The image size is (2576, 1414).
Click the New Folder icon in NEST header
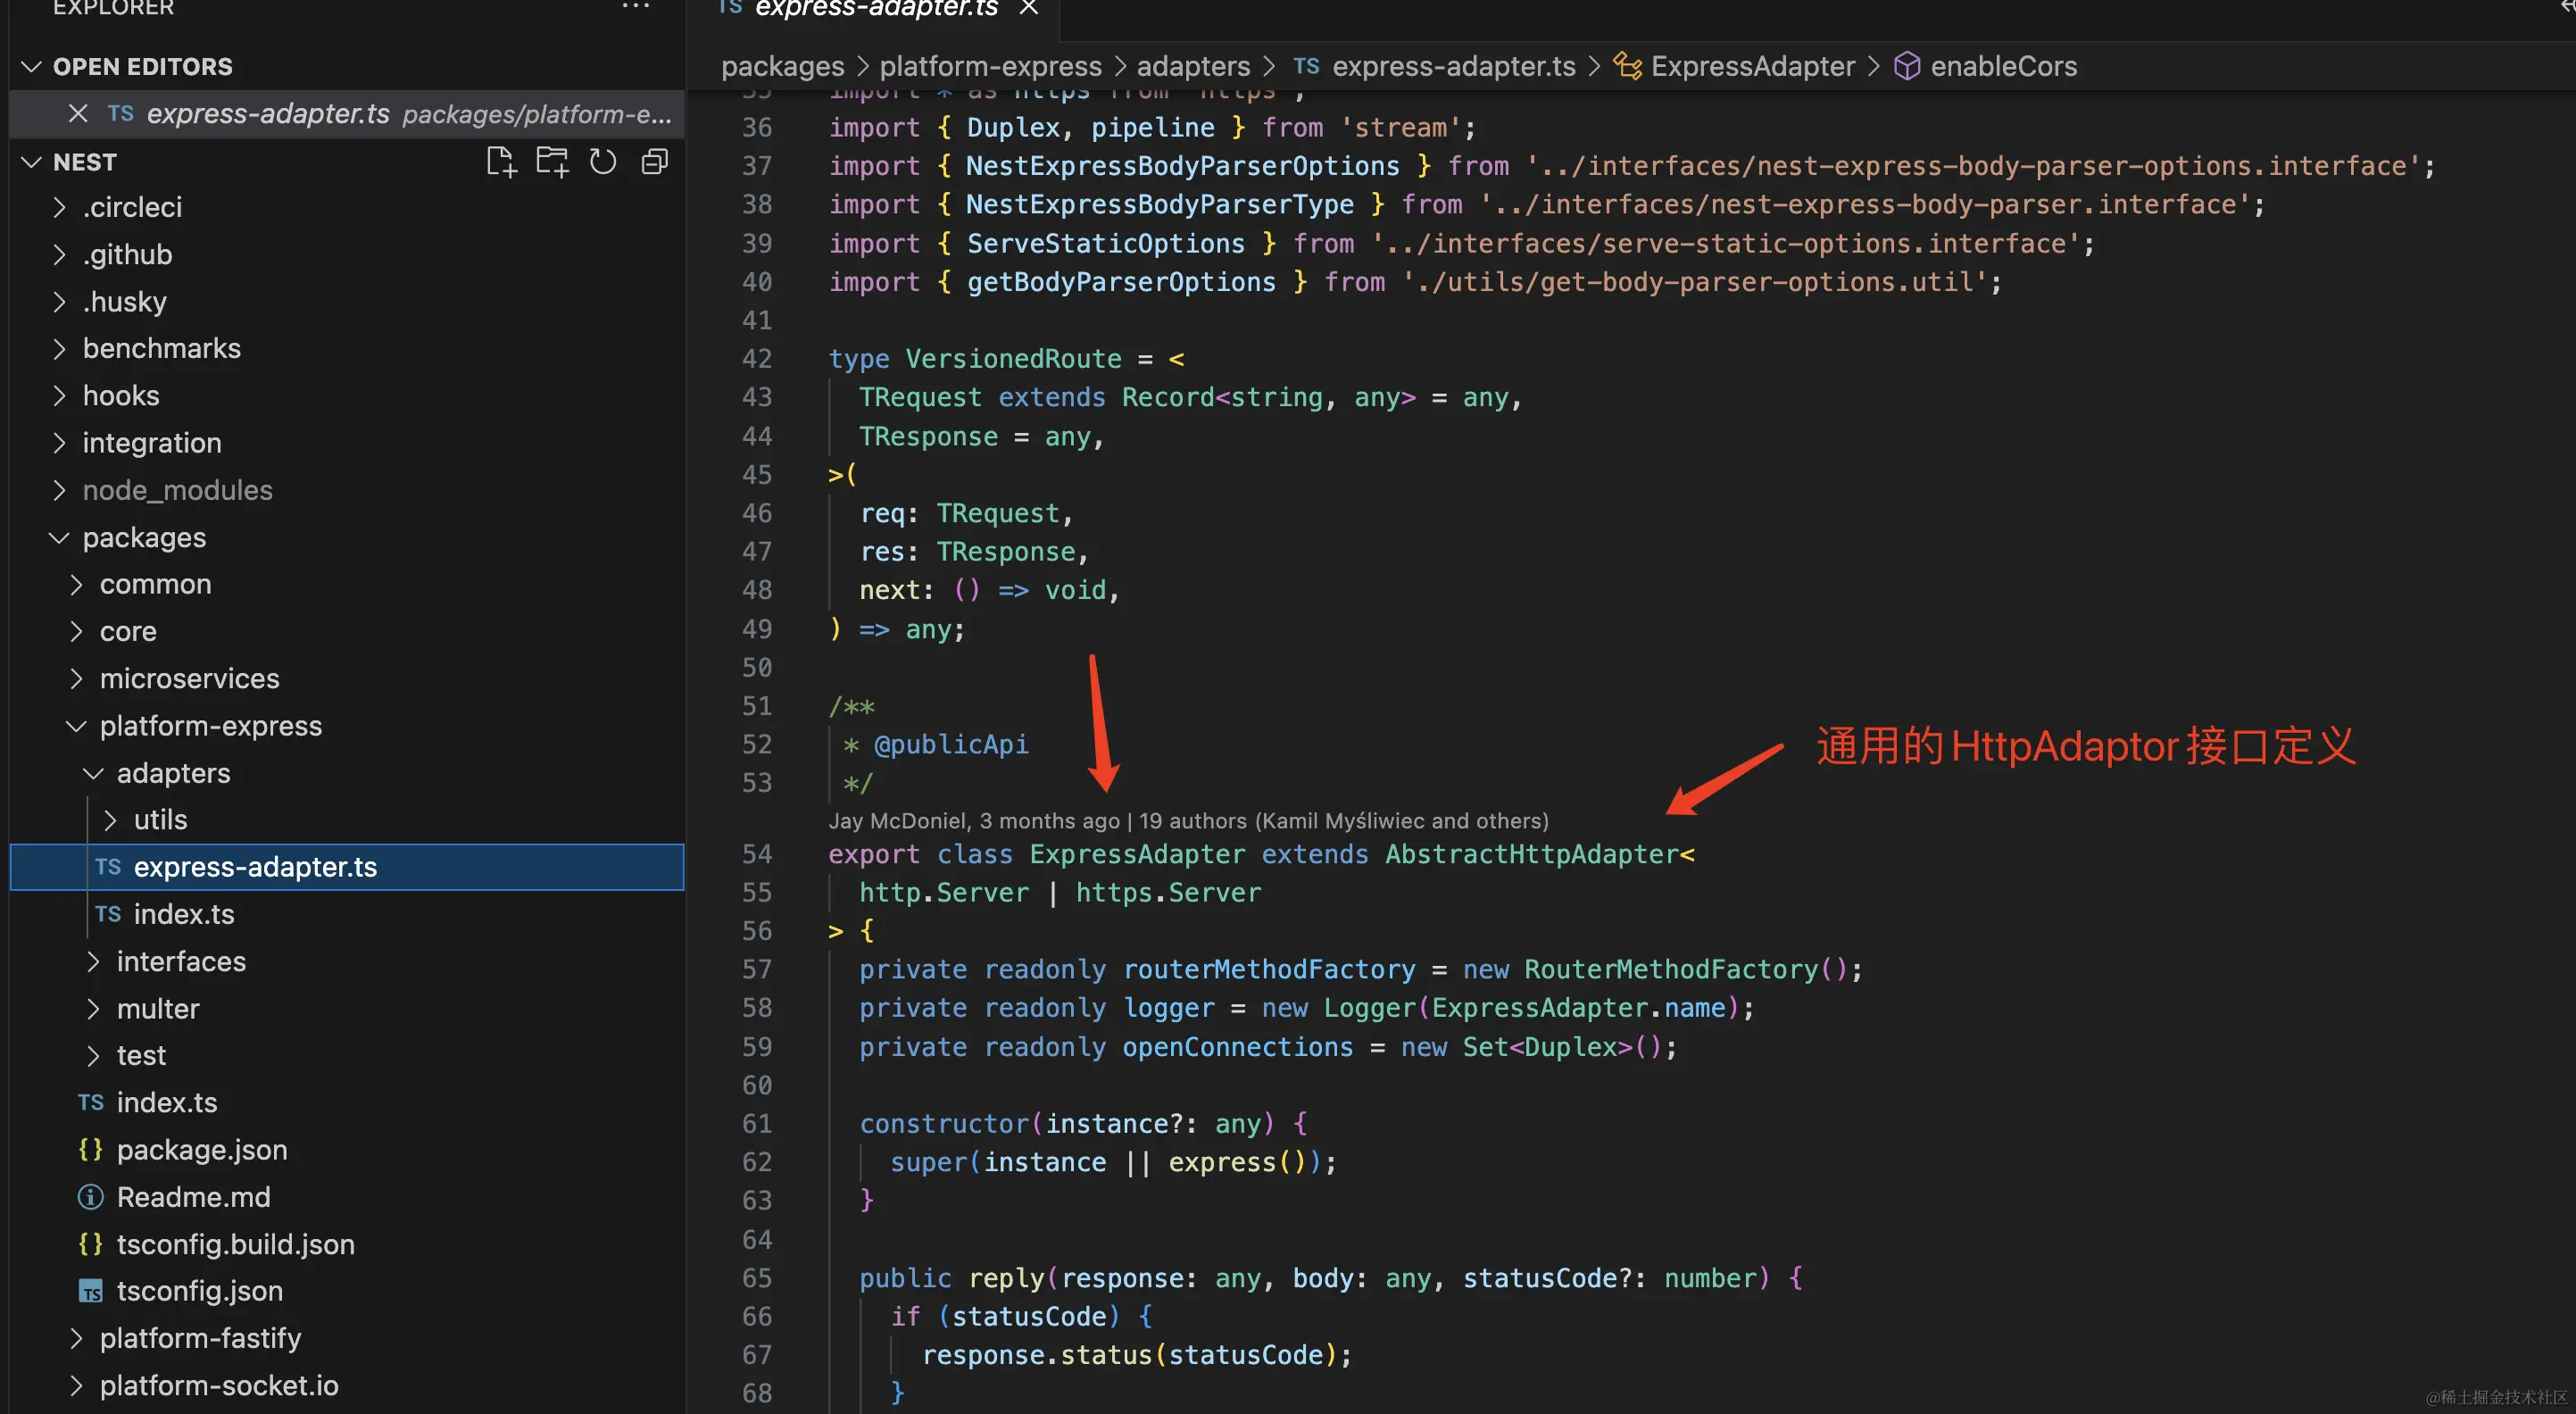coord(552,162)
